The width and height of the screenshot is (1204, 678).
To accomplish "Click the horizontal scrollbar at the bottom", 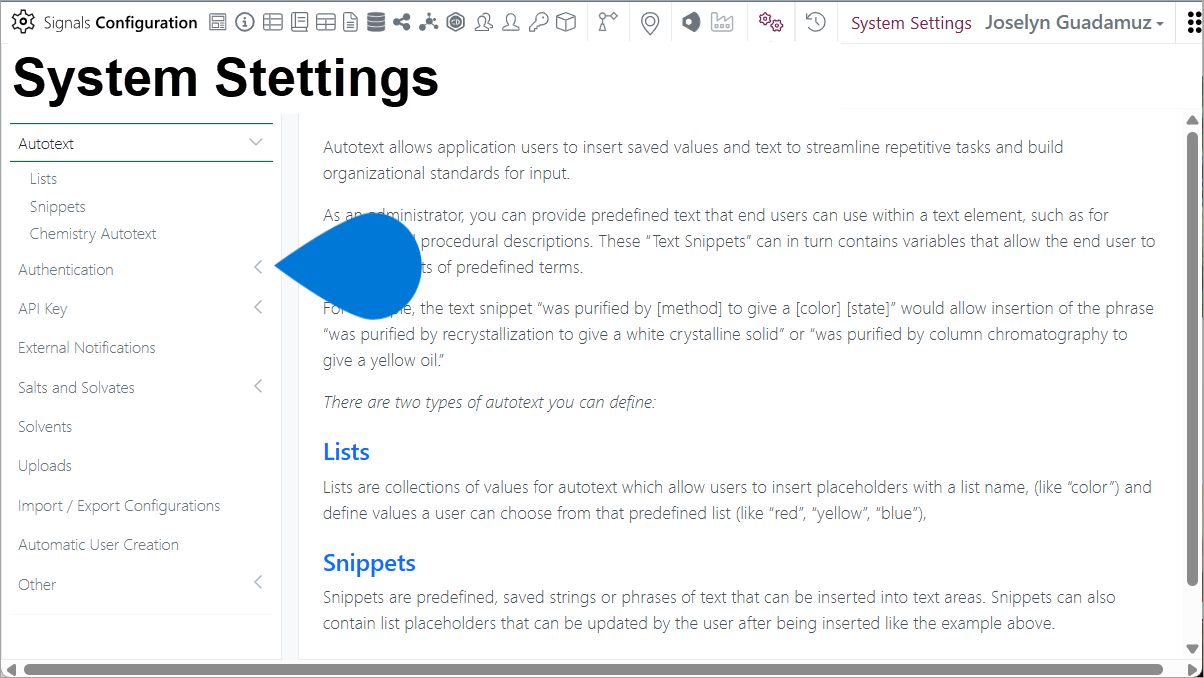I will coord(592,669).
